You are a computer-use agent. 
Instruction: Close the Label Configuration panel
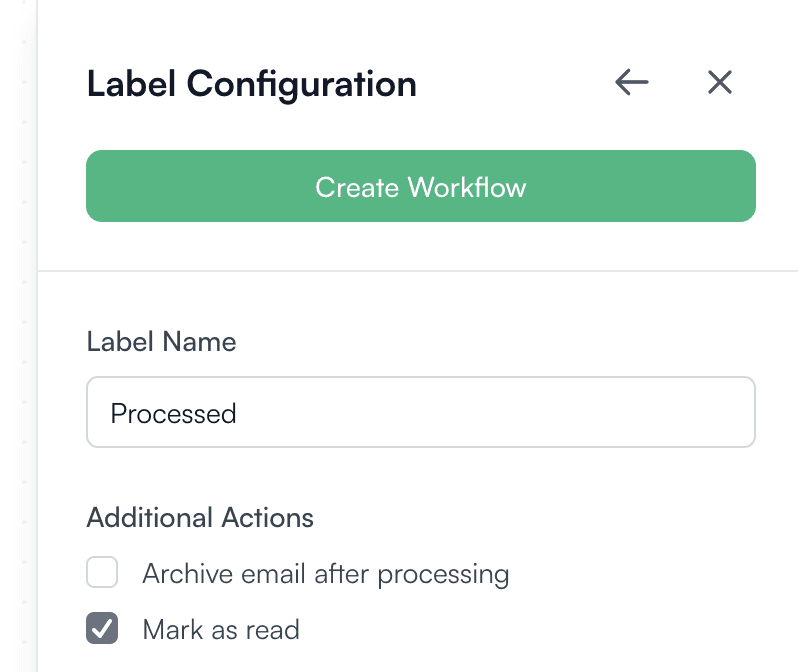pyautogui.click(x=720, y=83)
